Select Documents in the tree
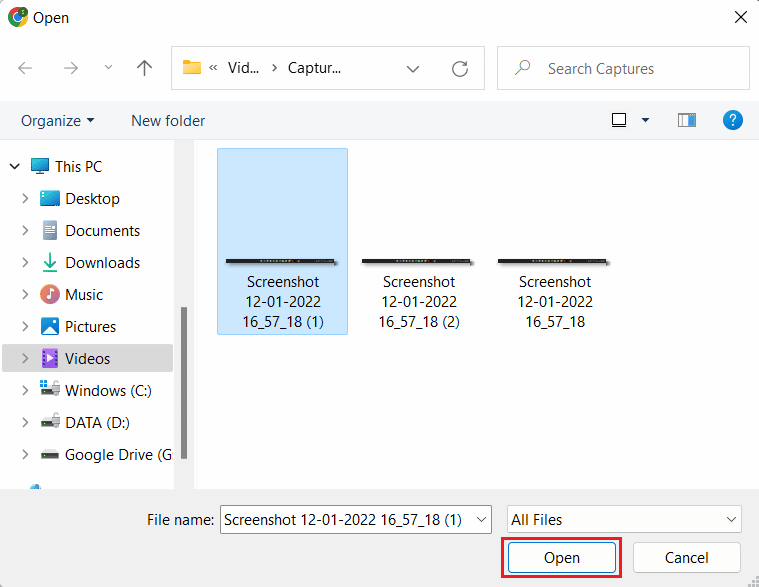Viewport: 759px width, 587px height. [102, 230]
